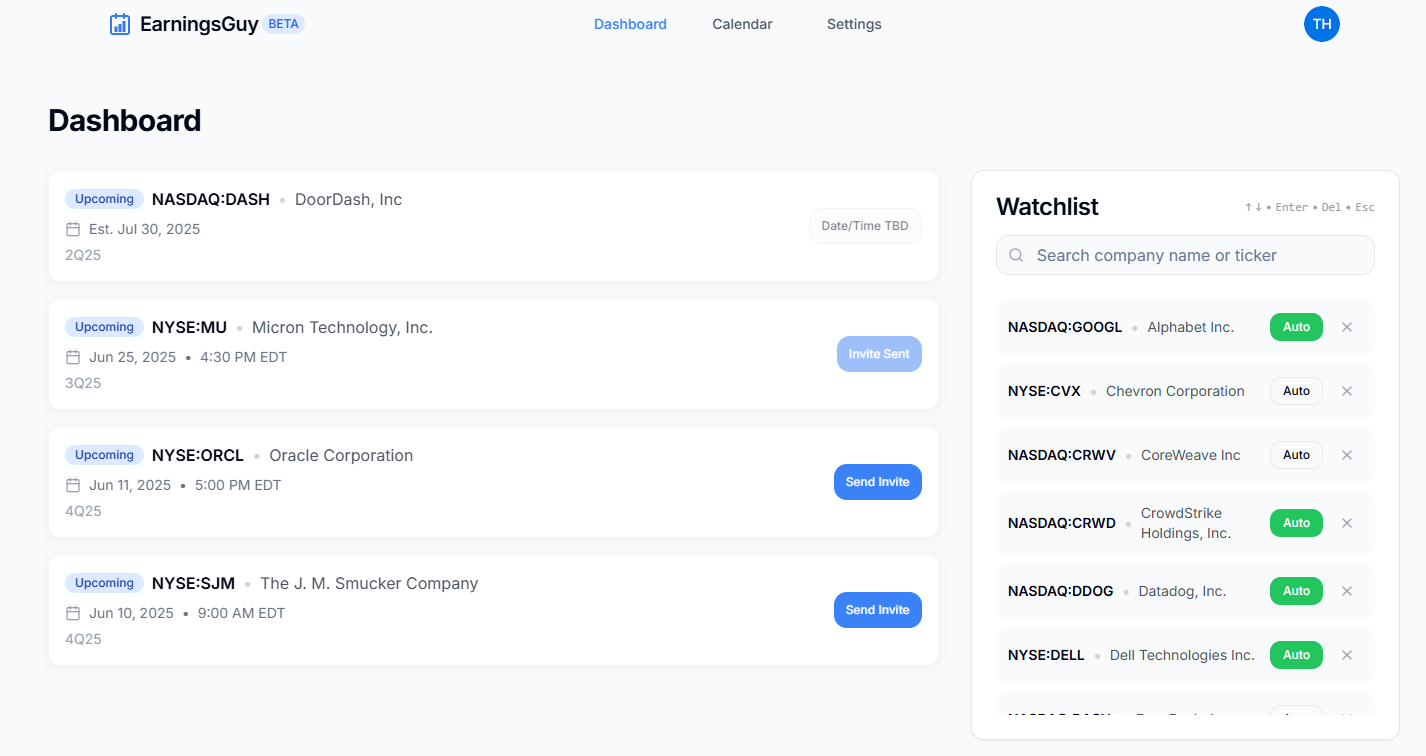The height and width of the screenshot is (756, 1426).
Task: Click calendar icon on the DoorDash card
Action: point(73,229)
